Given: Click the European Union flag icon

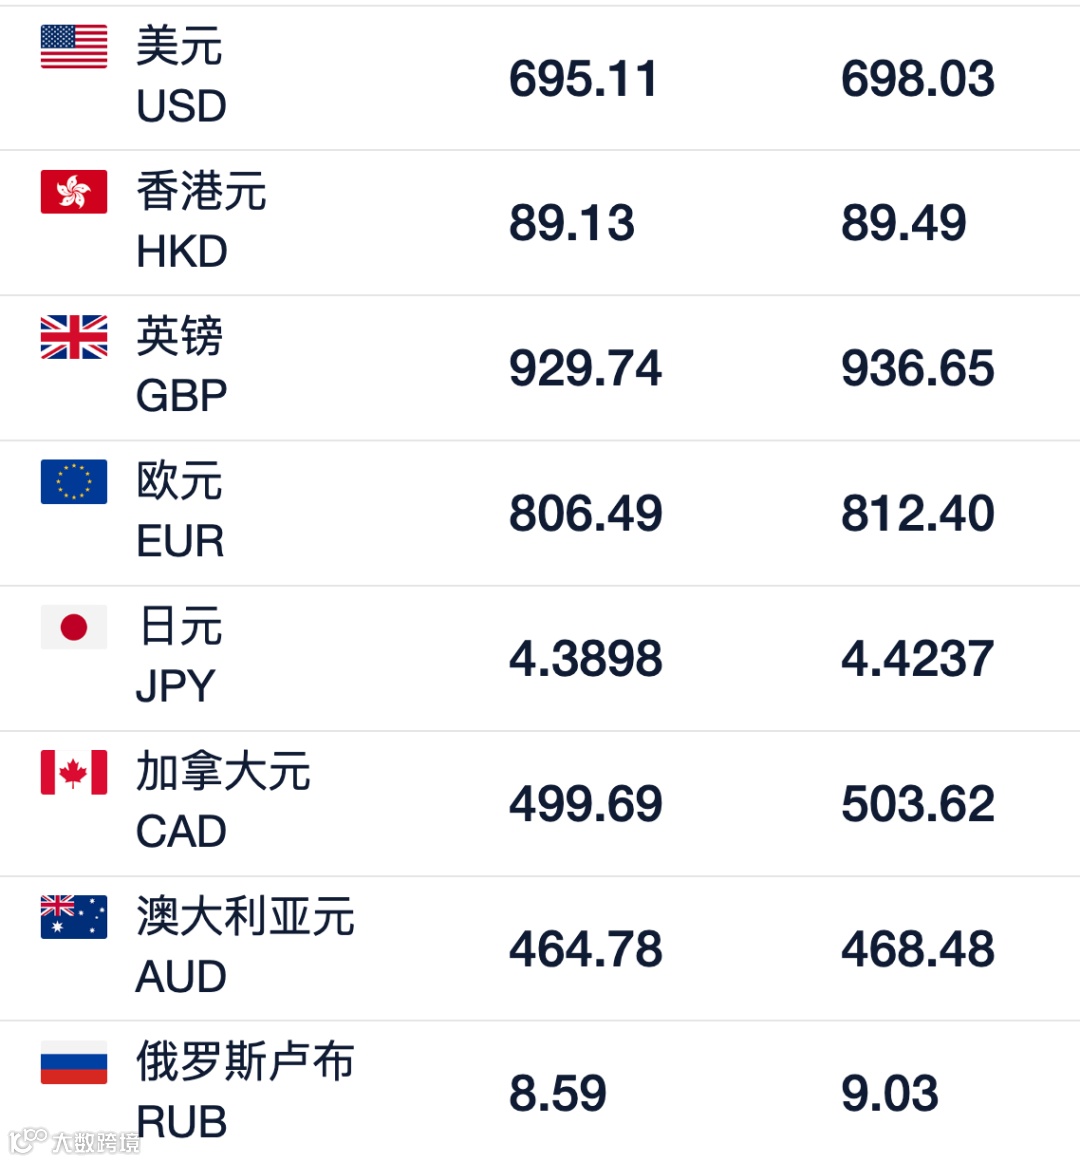Looking at the screenshot, I should [73, 482].
